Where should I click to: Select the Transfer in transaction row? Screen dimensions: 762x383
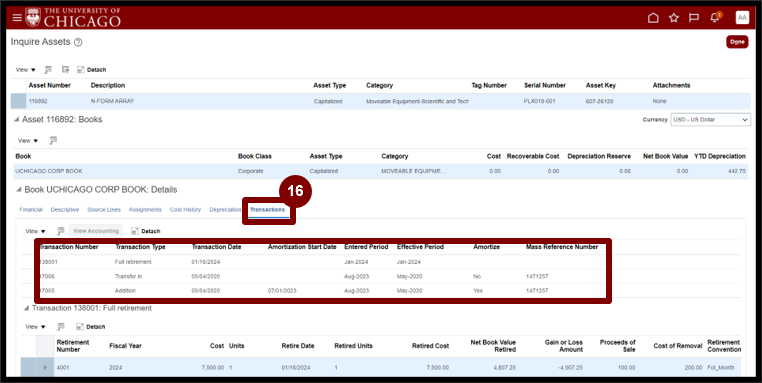point(381,276)
